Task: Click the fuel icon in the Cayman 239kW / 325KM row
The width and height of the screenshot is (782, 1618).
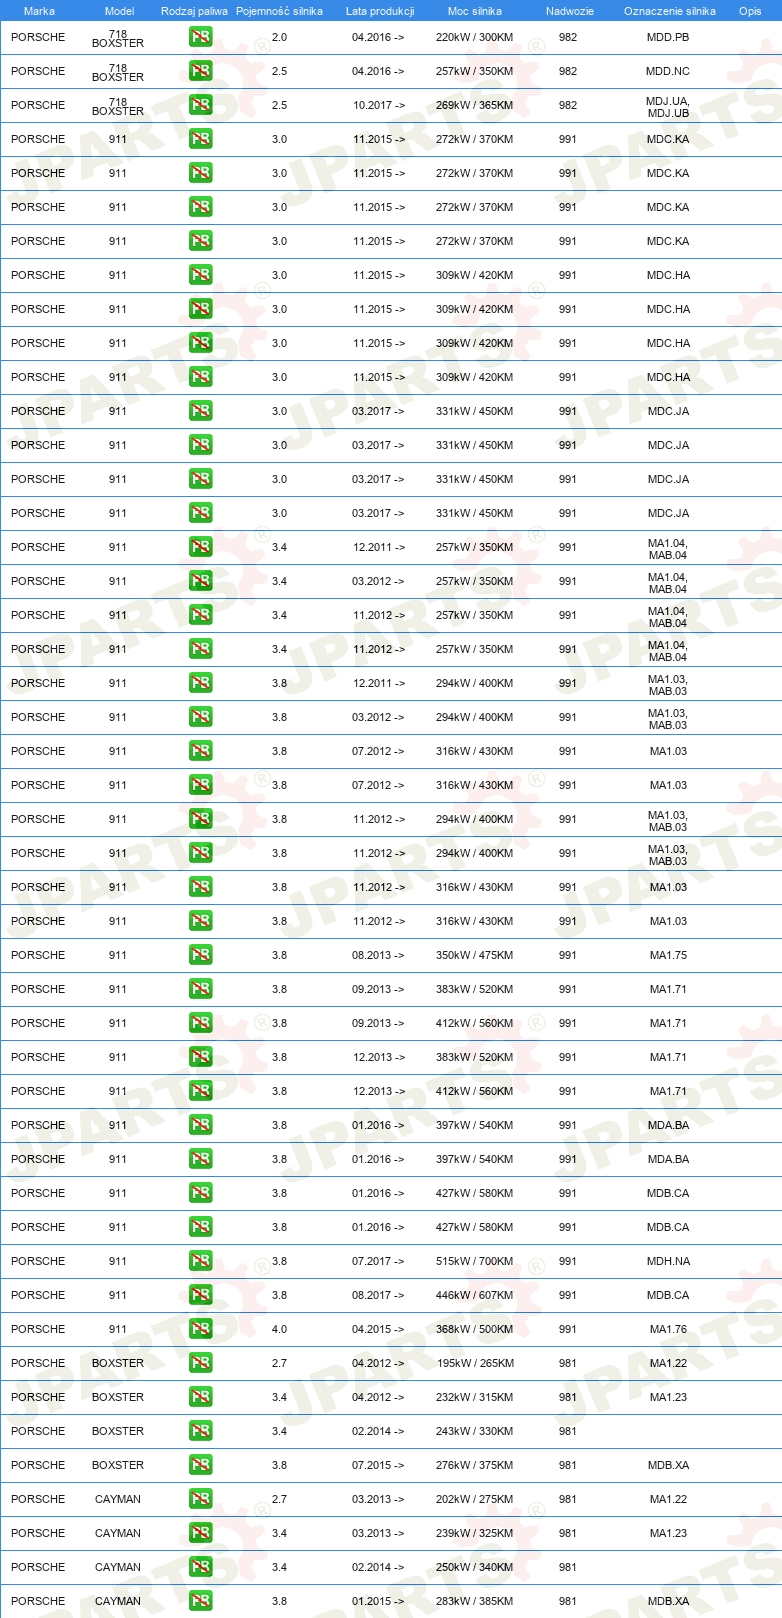Action: click(201, 1533)
